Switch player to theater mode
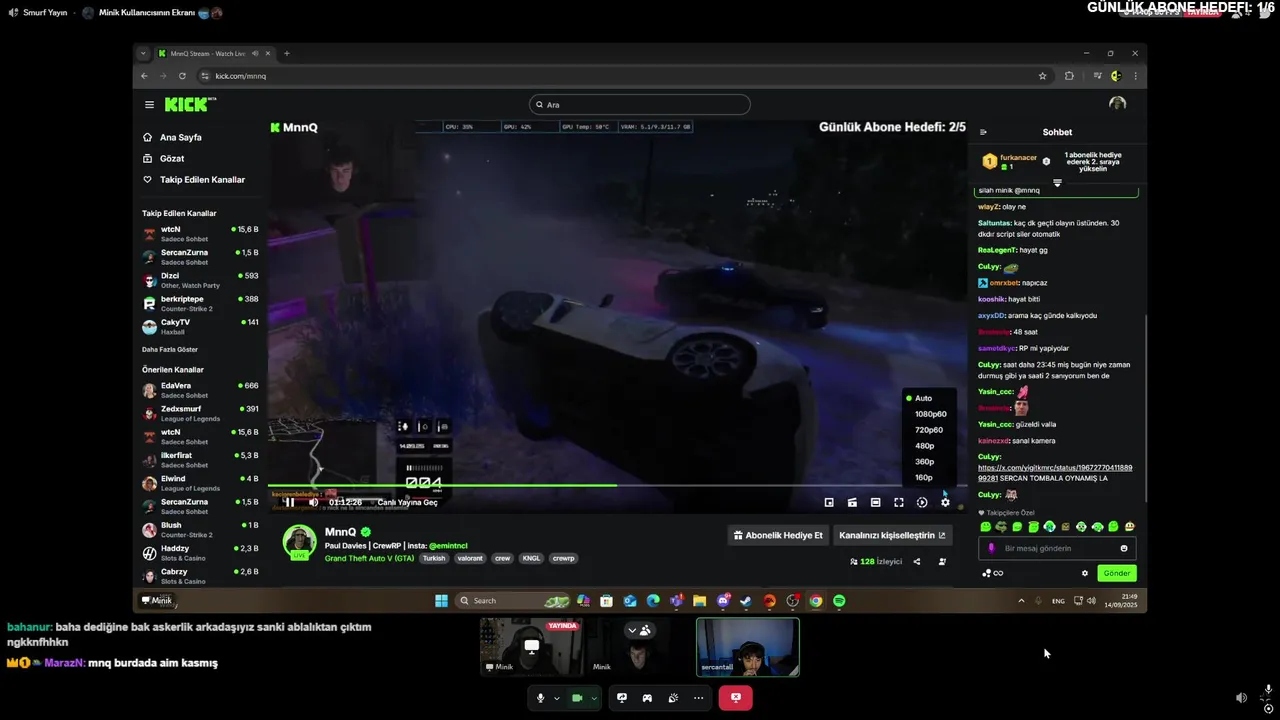Screen dimensions: 1280x720 (875, 502)
